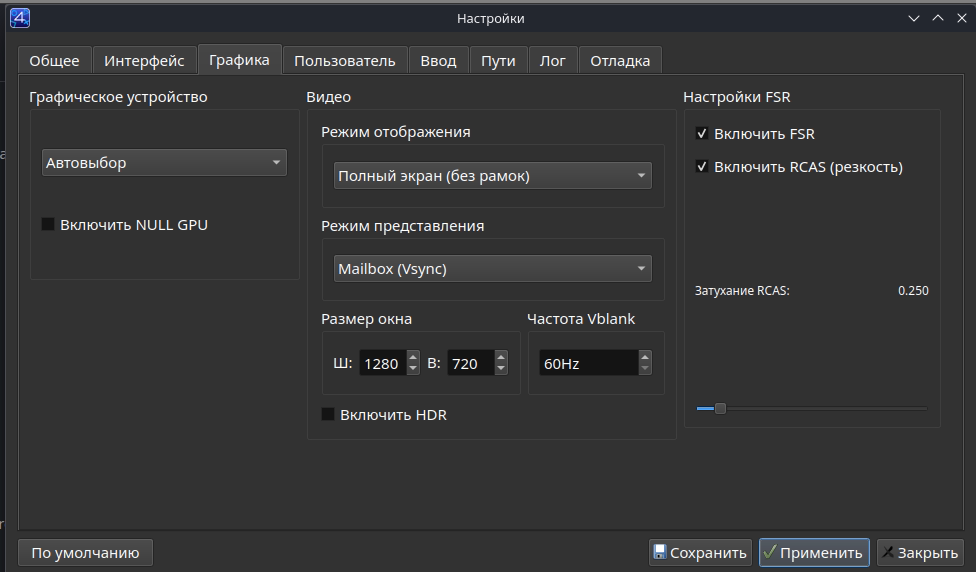The image size is (976, 572).
Task: Open the Отладка tab
Action: pos(620,61)
